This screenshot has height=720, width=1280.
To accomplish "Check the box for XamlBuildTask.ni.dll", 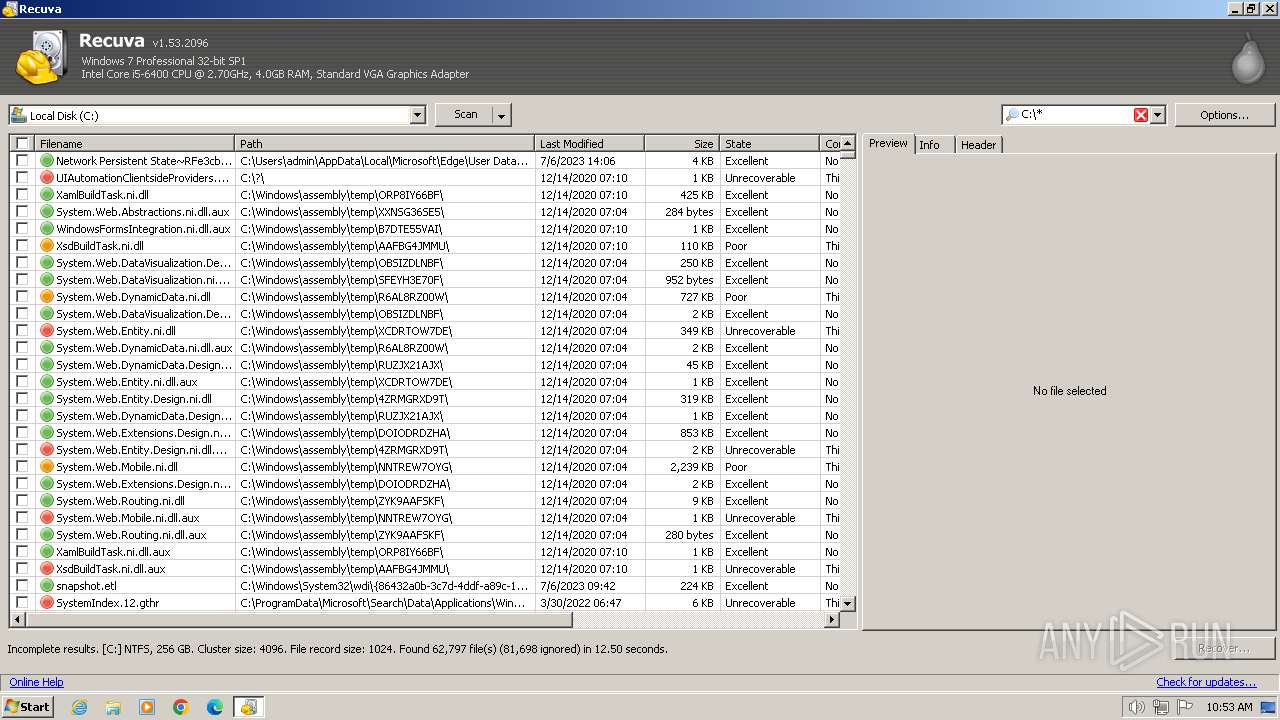I will [22, 195].
